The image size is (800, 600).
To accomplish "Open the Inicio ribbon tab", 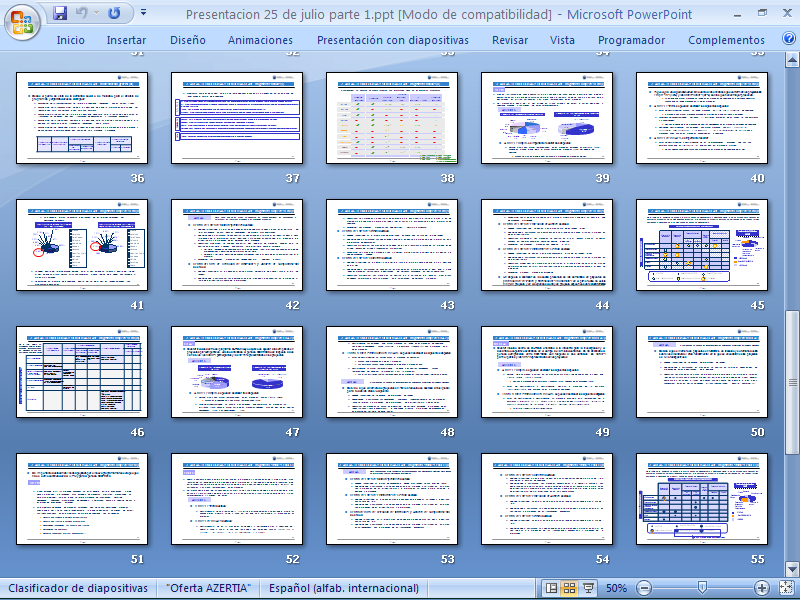I will (70, 40).
